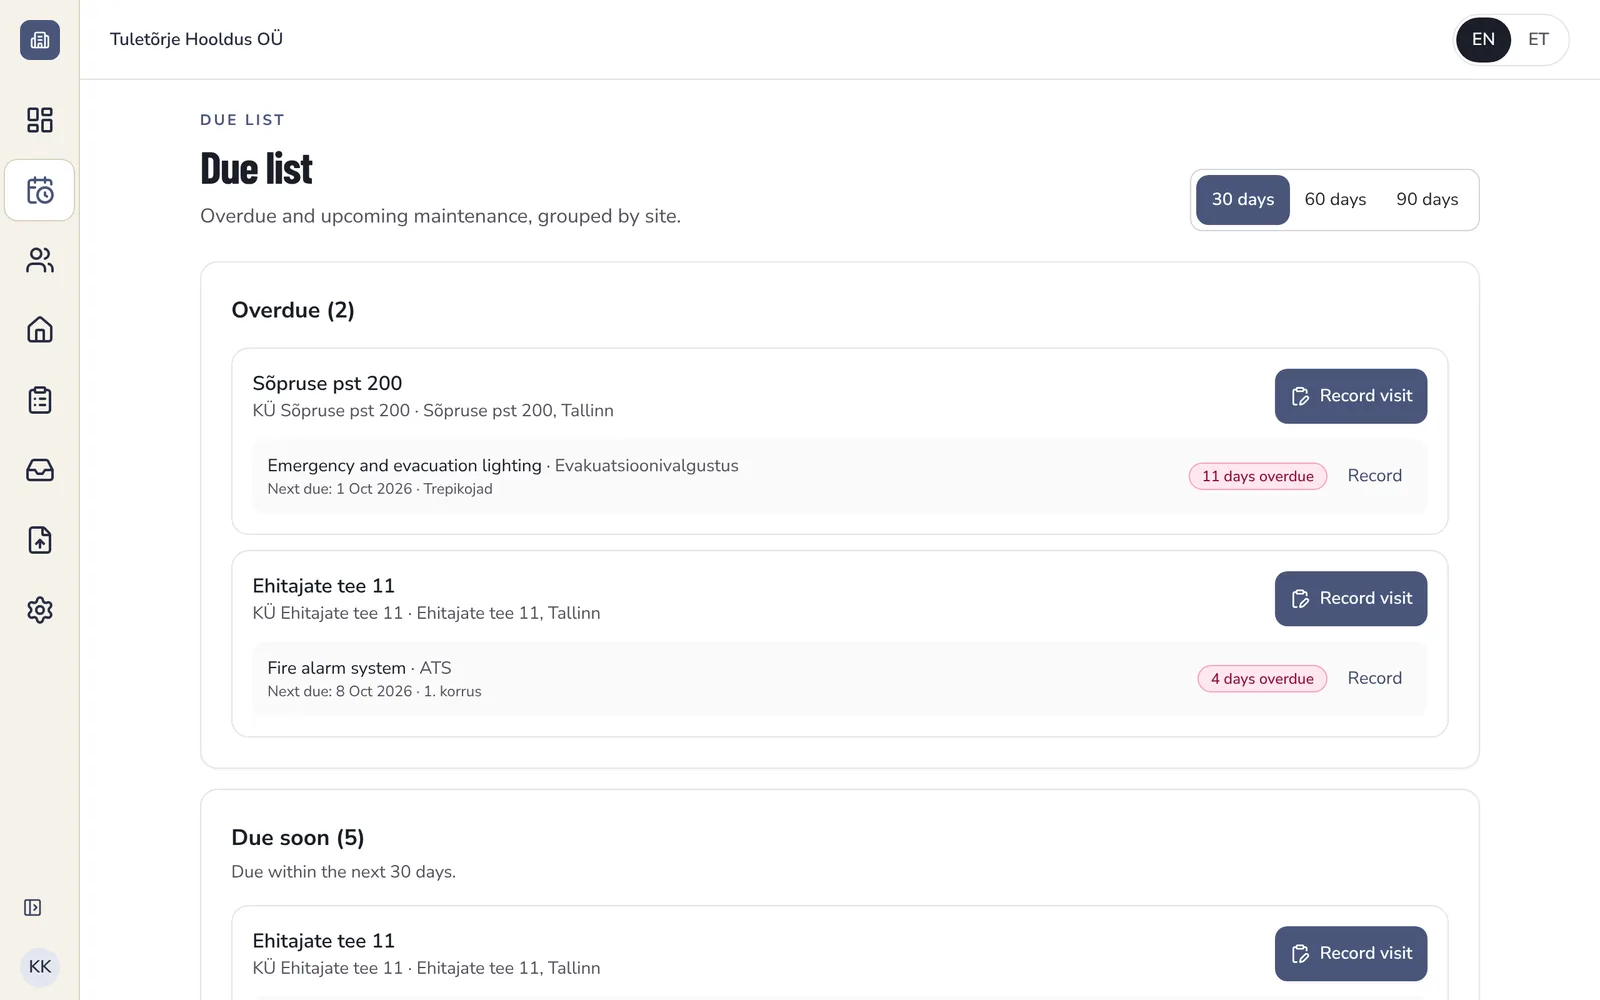The width and height of the screenshot is (1600, 1000).
Task: Open the sites house icon in sidebar
Action: click(x=40, y=330)
